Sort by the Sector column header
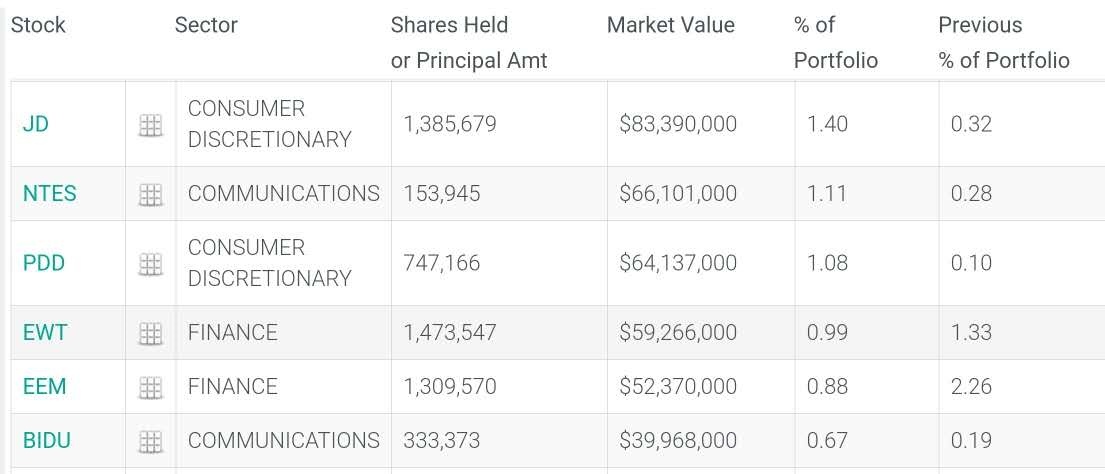1105x474 pixels. 206,26
